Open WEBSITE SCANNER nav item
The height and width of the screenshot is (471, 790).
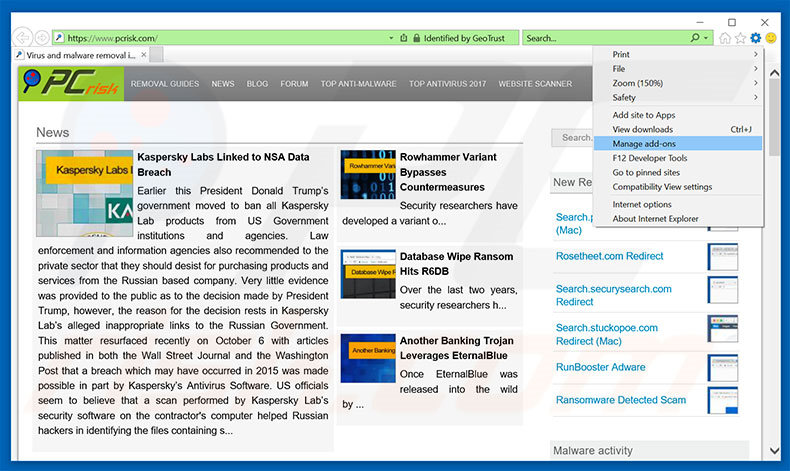click(535, 84)
